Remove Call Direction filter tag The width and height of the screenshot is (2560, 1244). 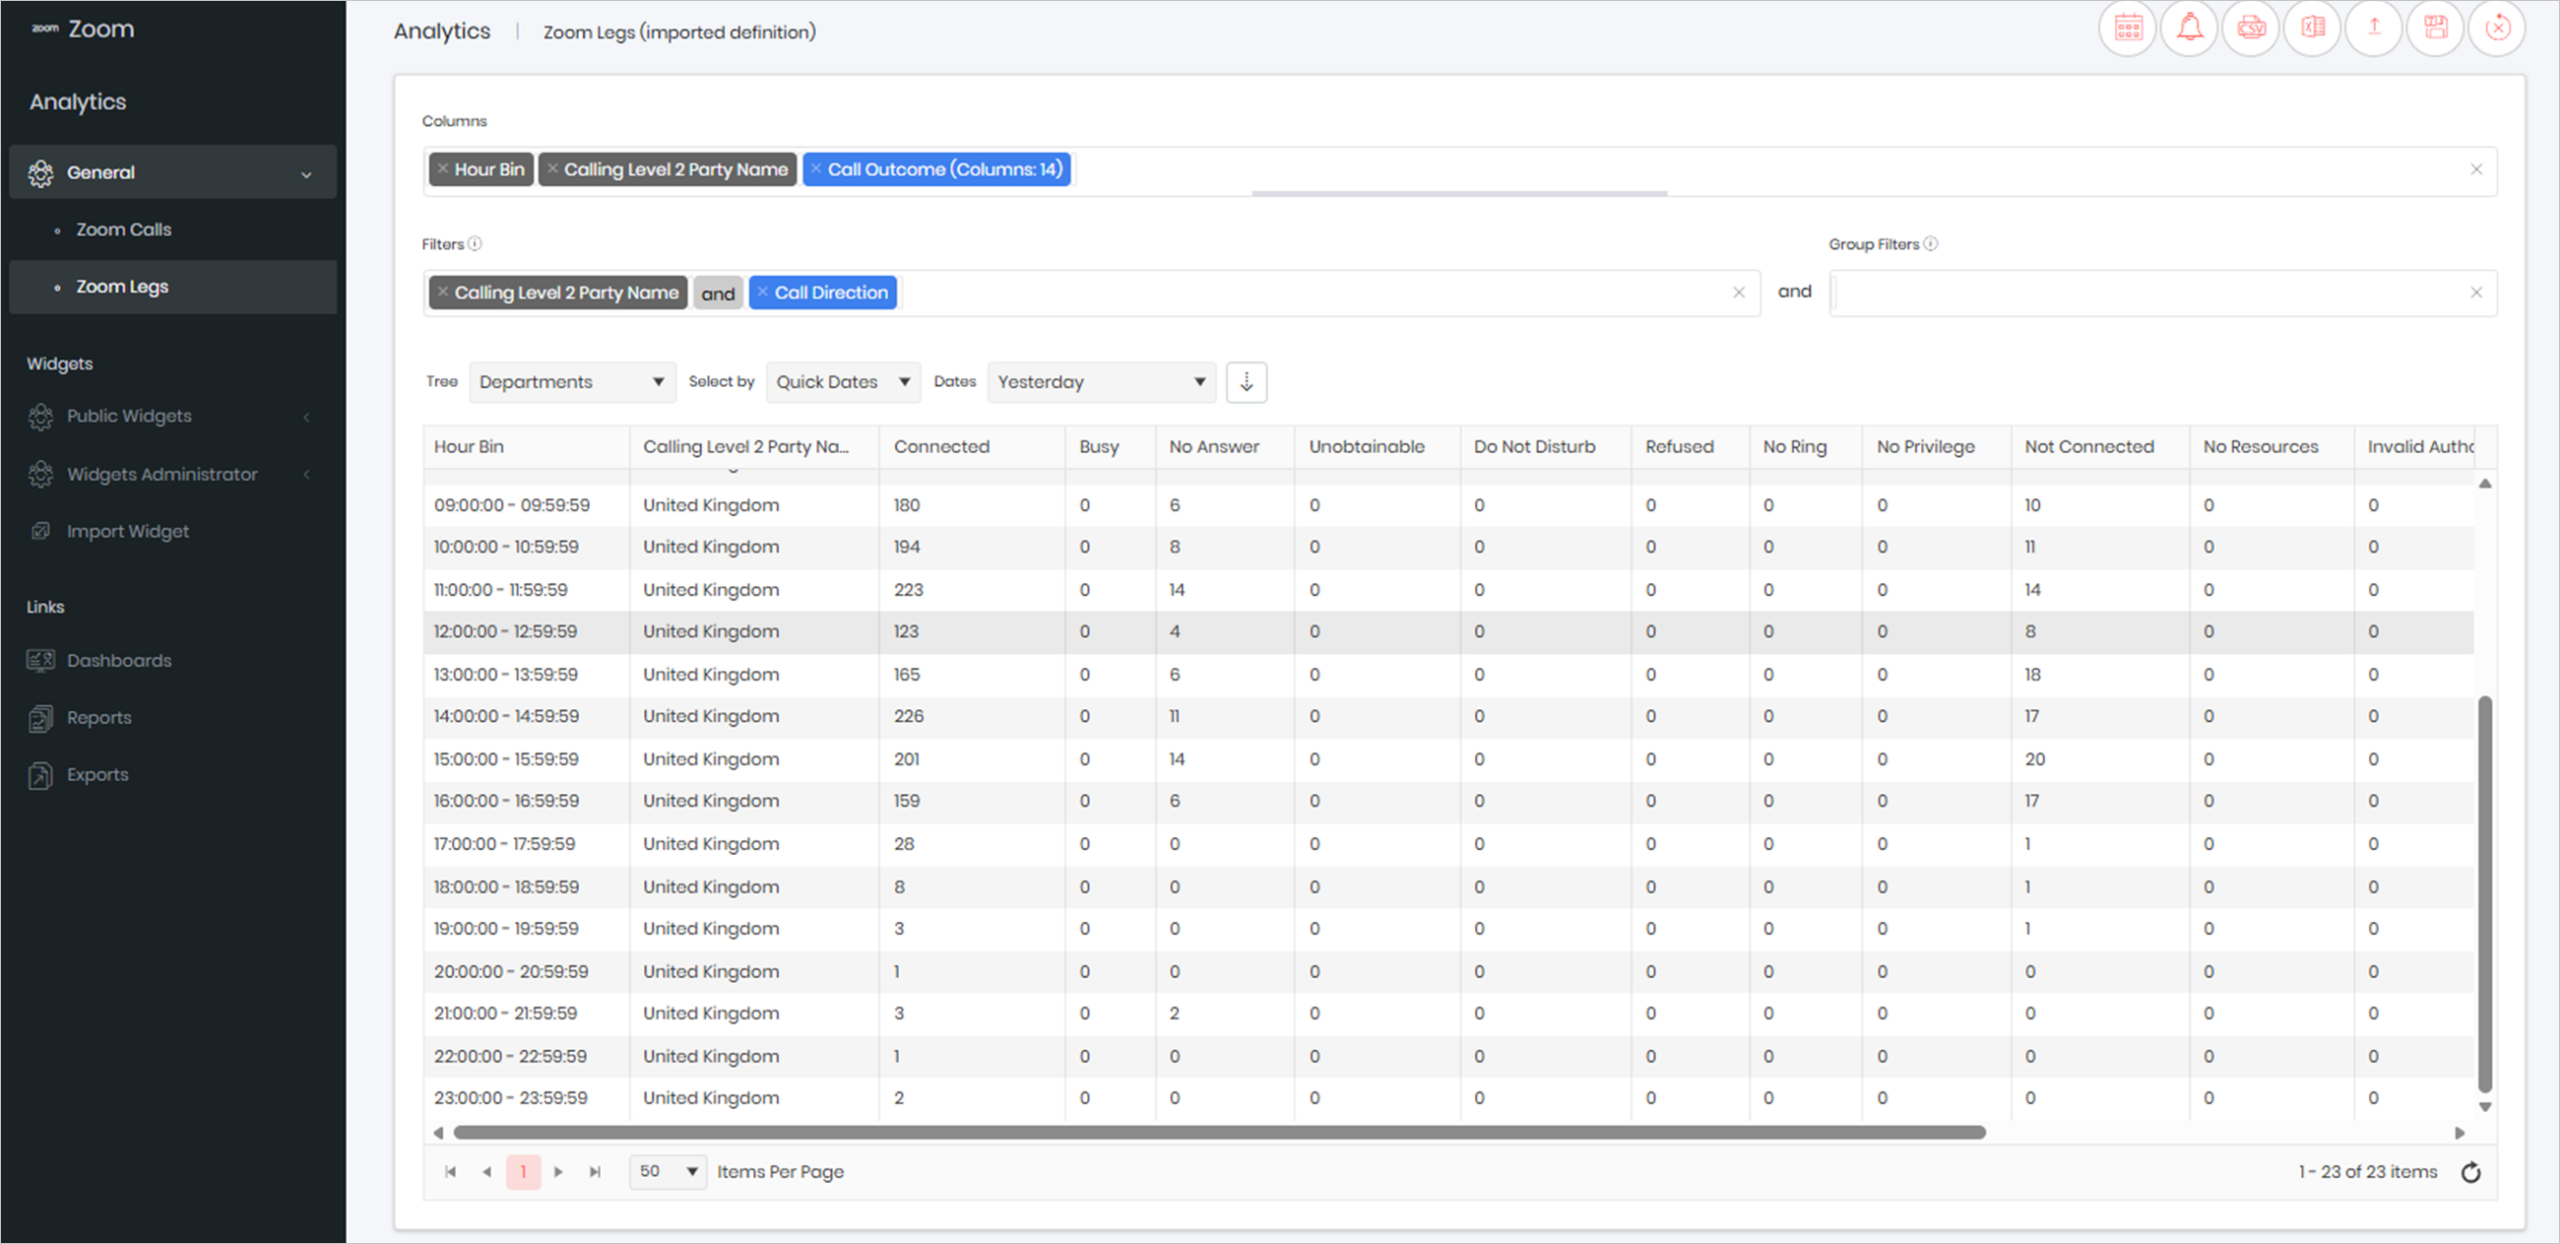point(763,292)
